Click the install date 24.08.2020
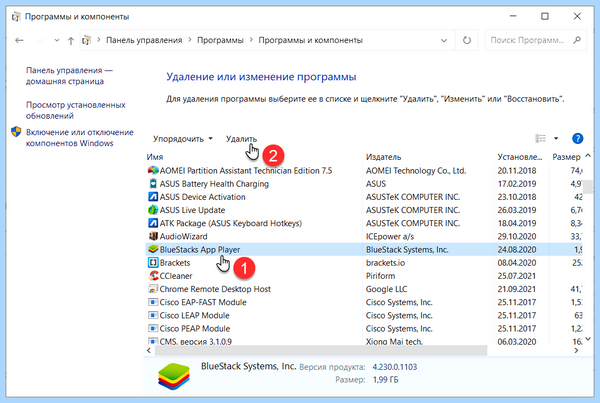Screen dimensions: 600x403 517,250
